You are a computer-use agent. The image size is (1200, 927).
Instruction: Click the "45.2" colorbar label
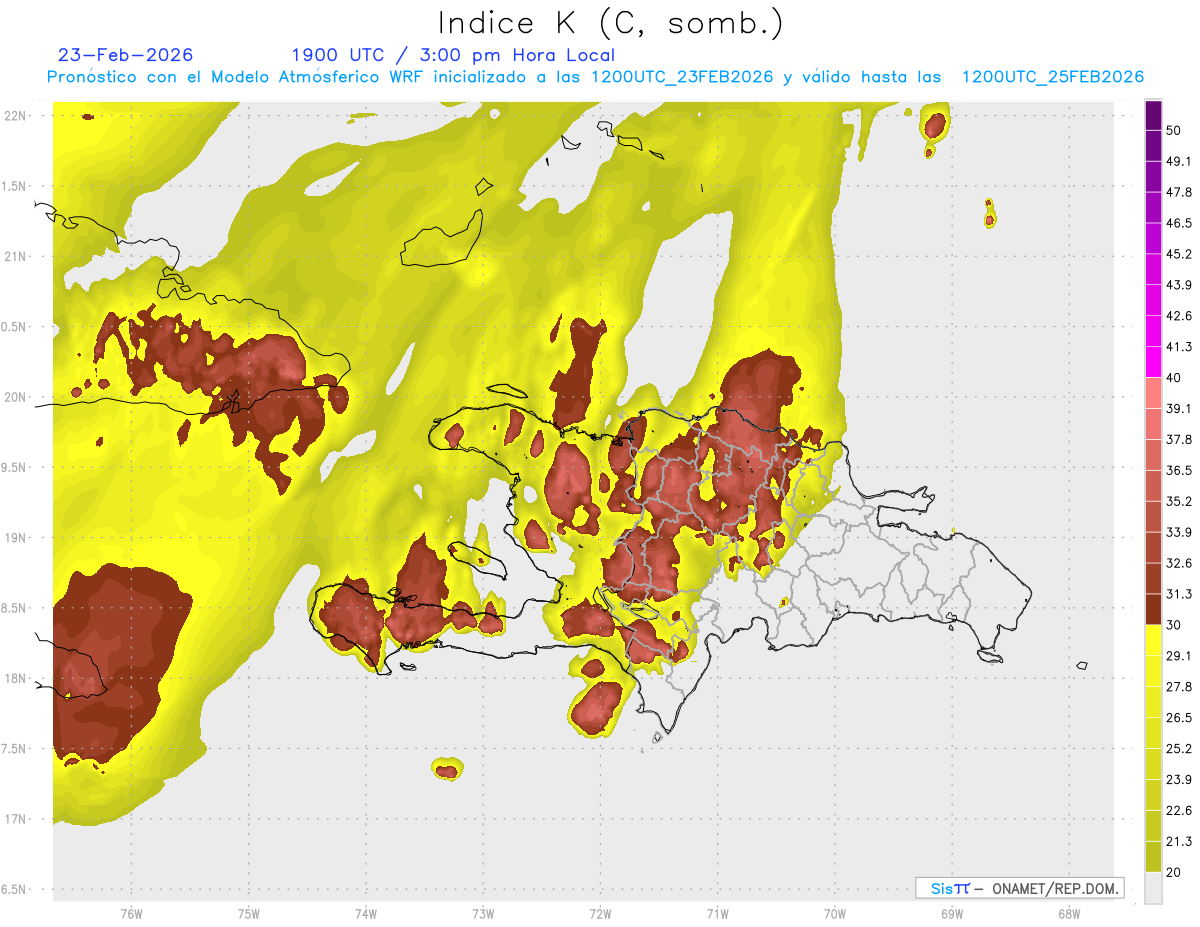click(x=1179, y=254)
